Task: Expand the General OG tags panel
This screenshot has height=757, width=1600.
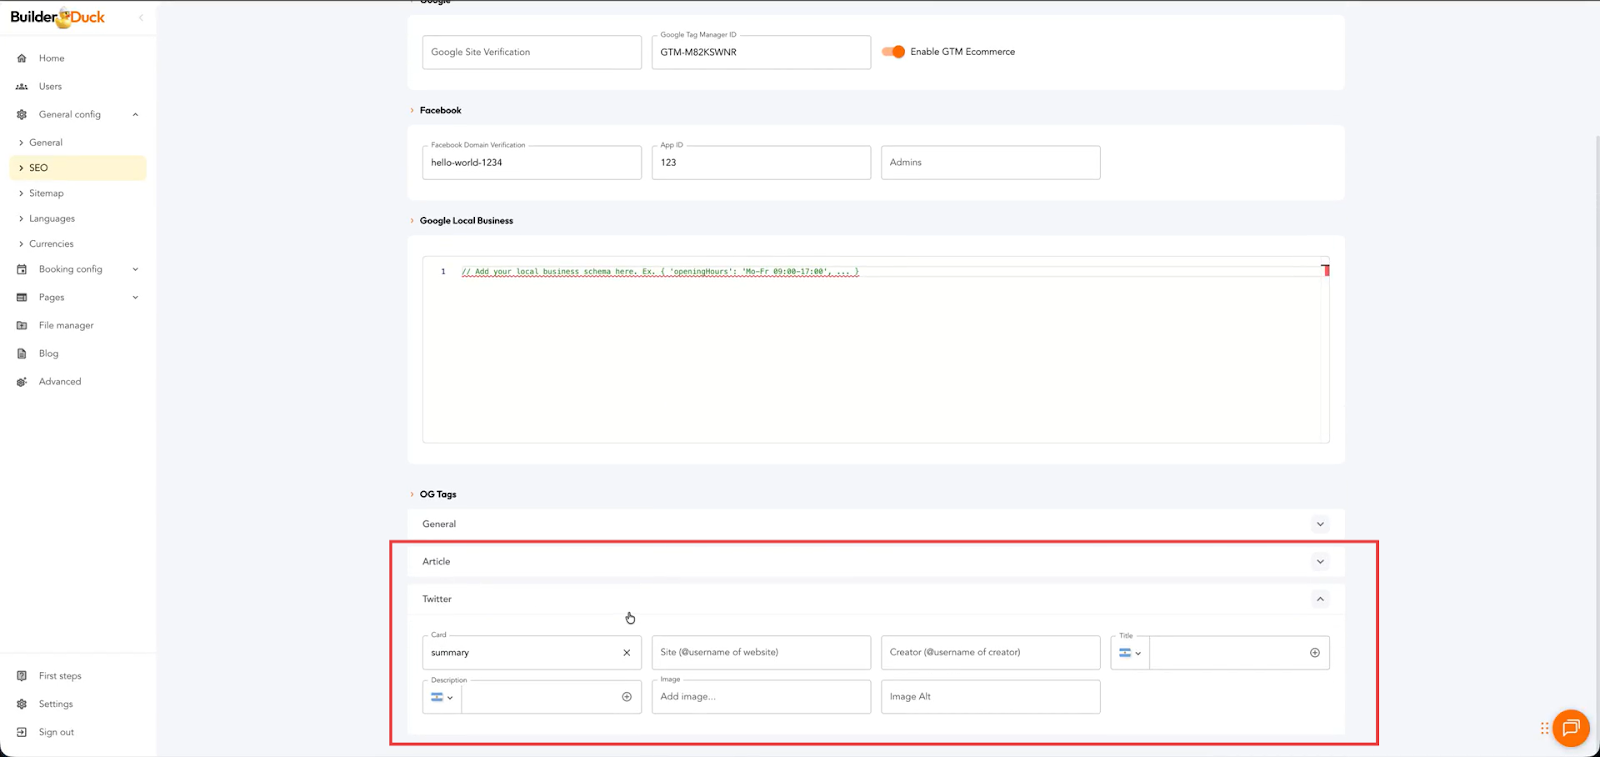Action: click(1320, 524)
